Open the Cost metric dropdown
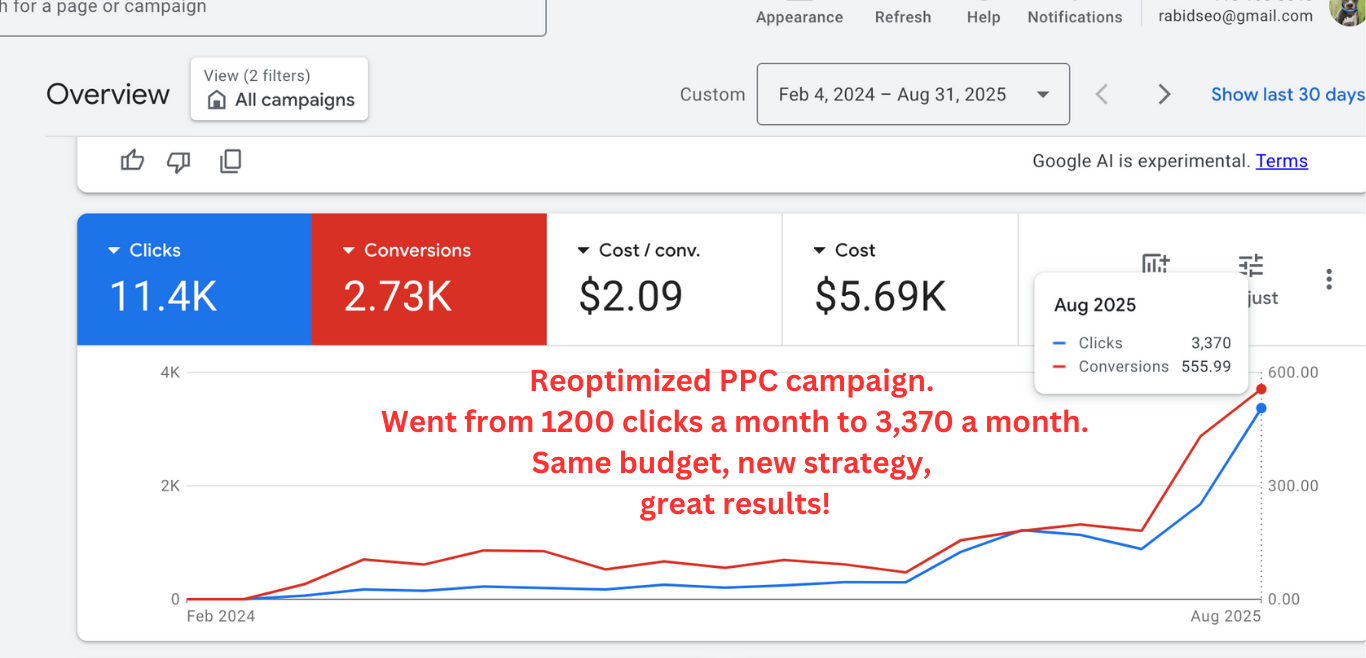The height and width of the screenshot is (658, 1366). 820,251
